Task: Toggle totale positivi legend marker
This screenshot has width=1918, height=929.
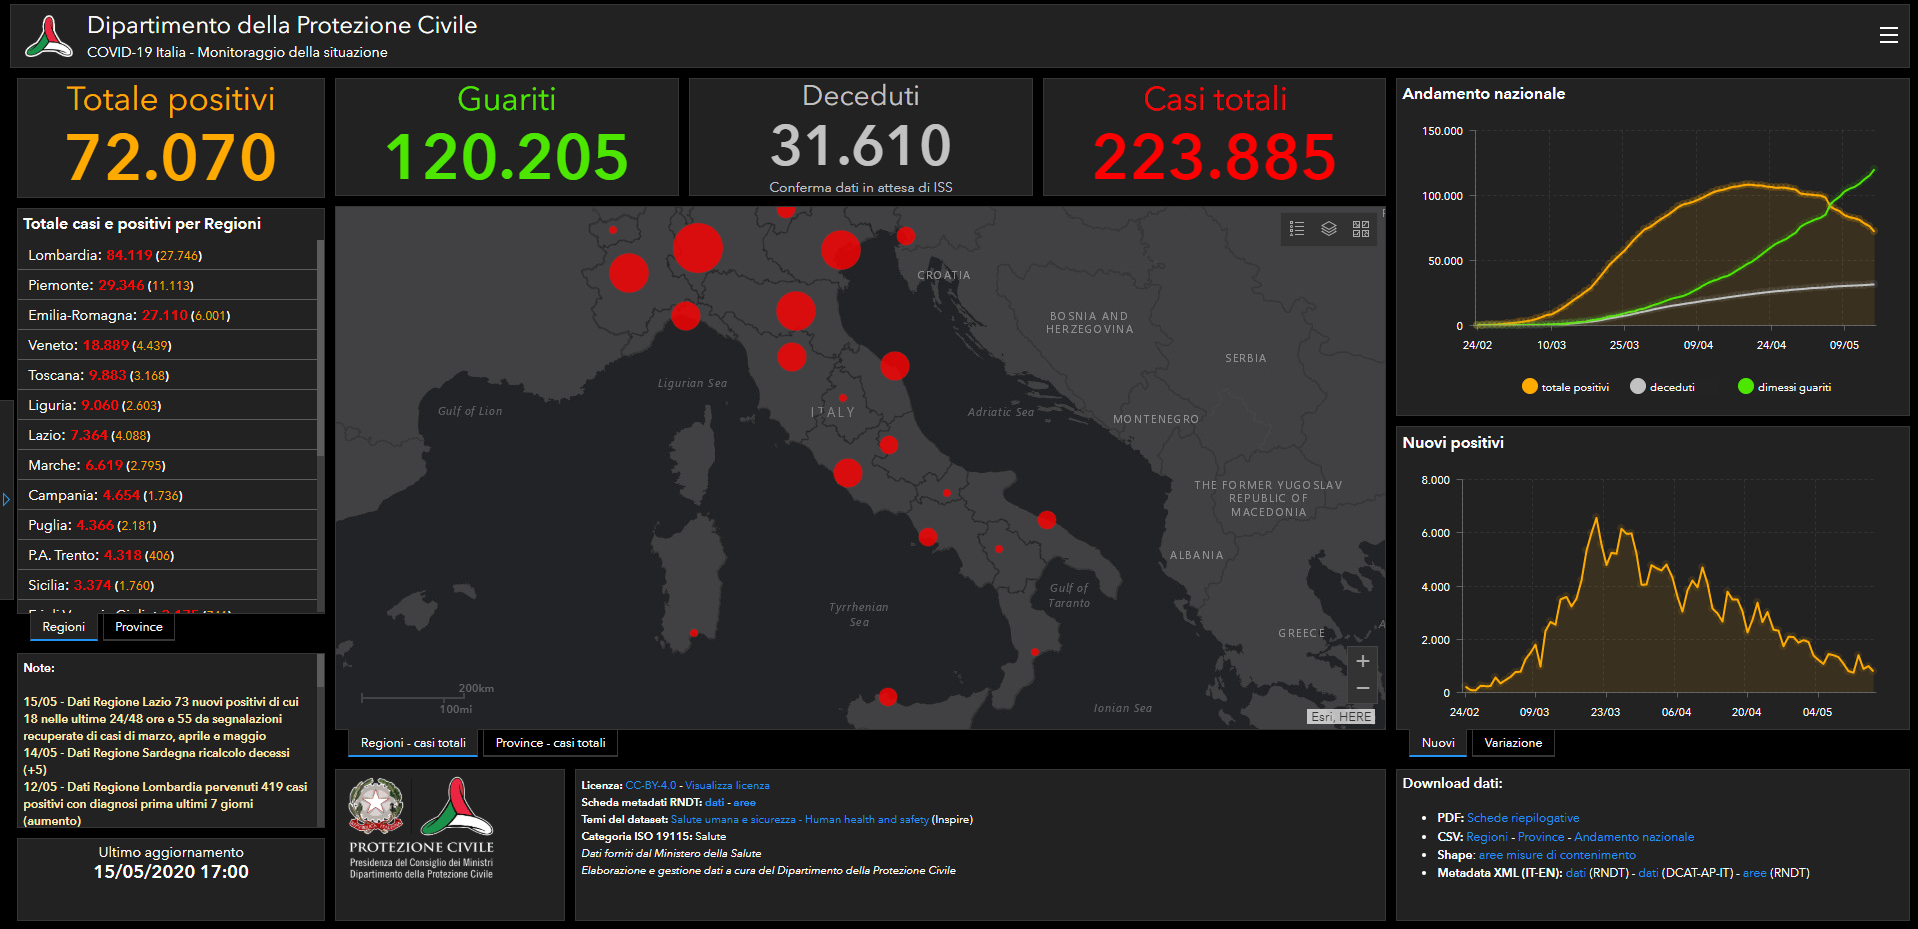Action: coord(1530,386)
